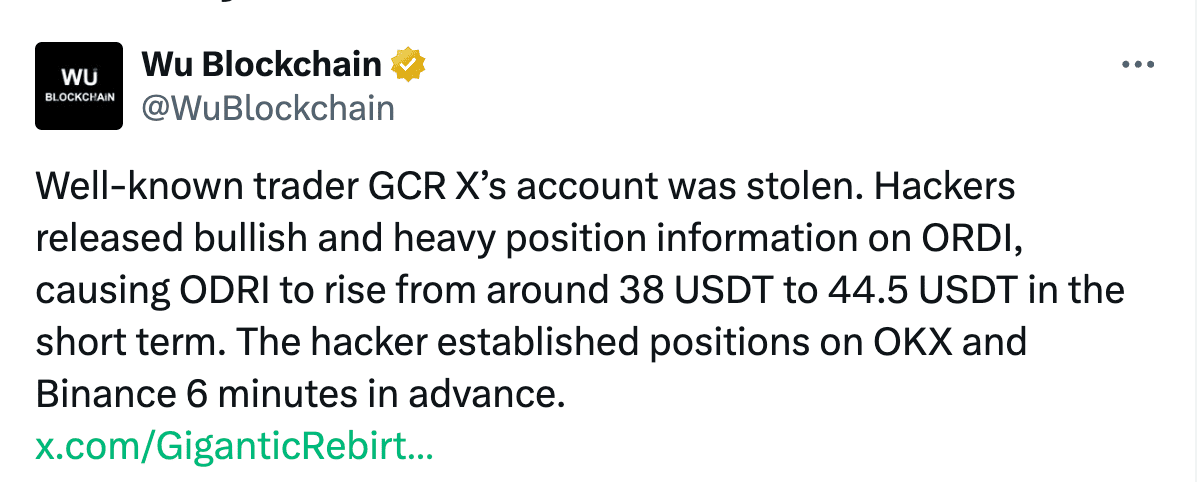Screen dimensions: 1202x482
Task: Click the Wu Blockchain profile avatar
Action: (x=78, y=86)
